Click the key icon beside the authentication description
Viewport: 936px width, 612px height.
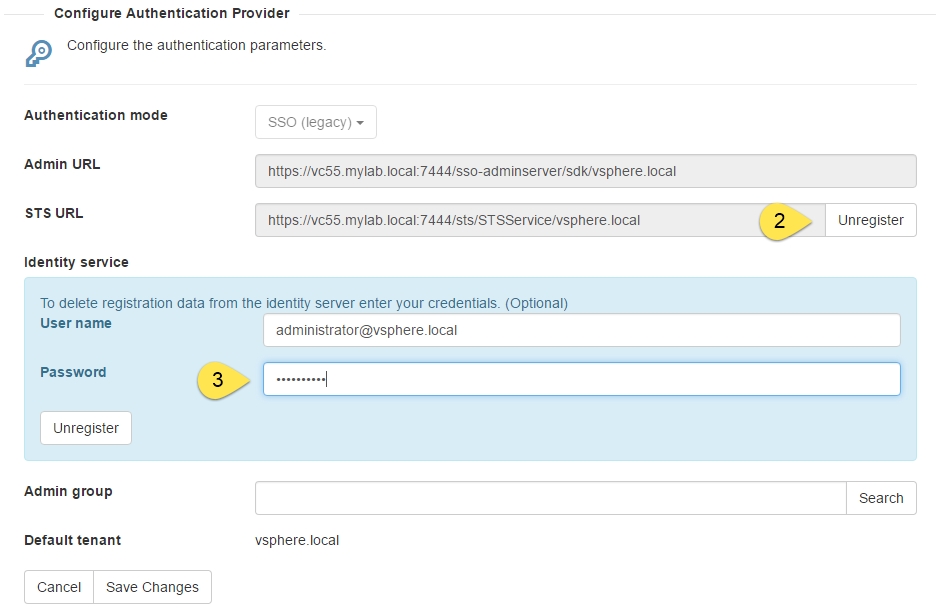pos(39,53)
